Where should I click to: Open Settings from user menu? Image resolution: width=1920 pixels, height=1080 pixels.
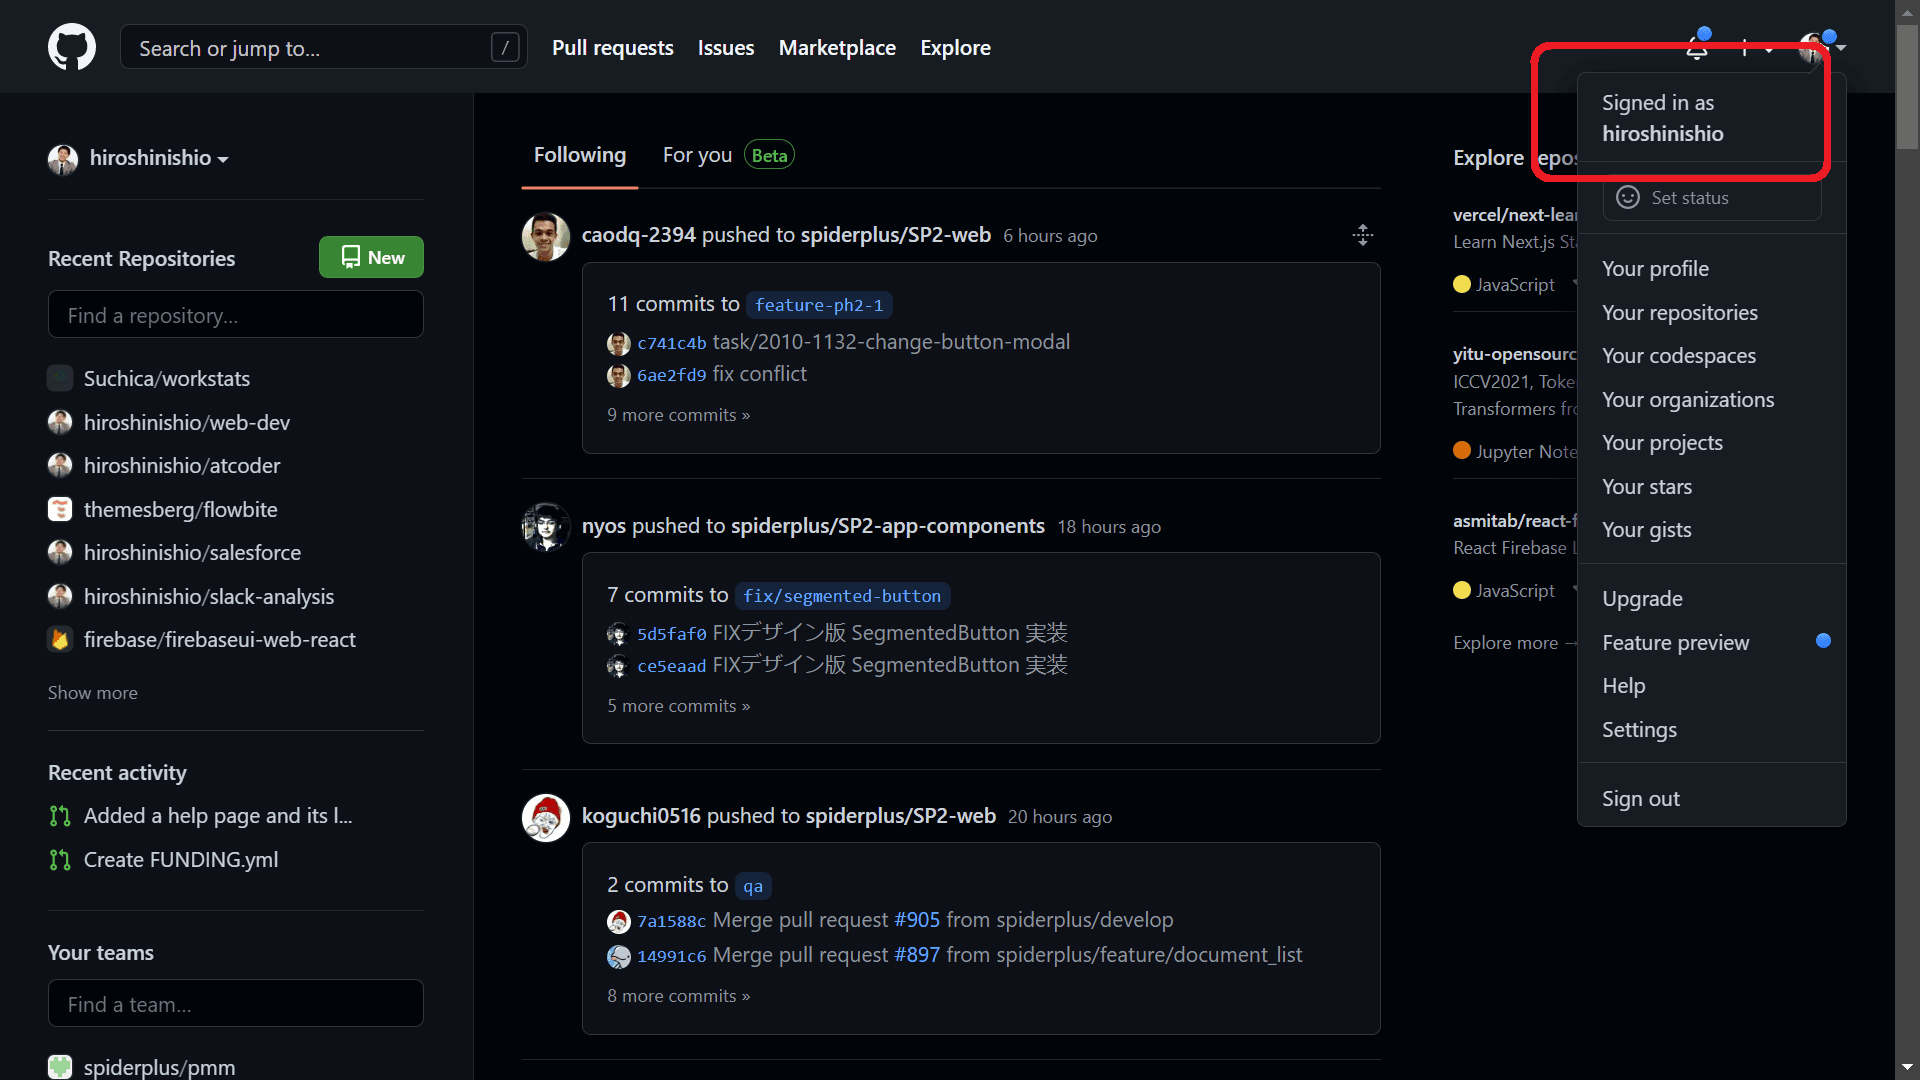tap(1712, 729)
